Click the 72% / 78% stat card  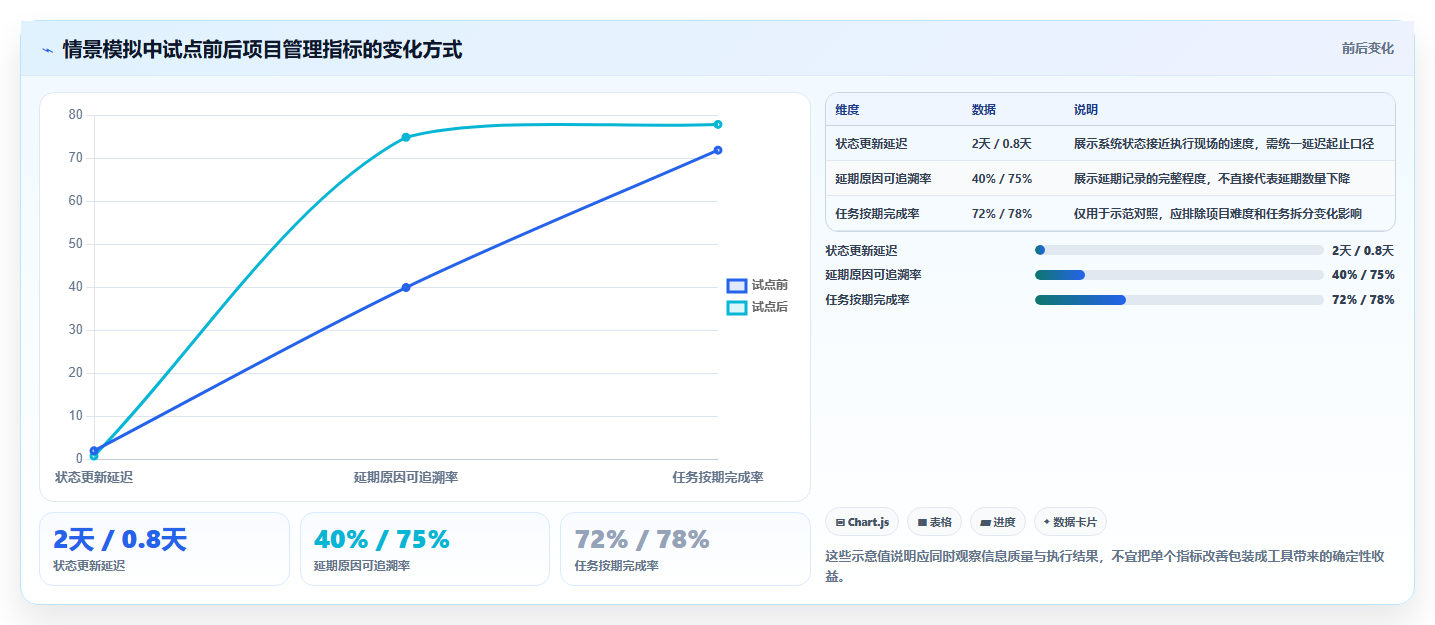pyautogui.click(x=685, y=549)
